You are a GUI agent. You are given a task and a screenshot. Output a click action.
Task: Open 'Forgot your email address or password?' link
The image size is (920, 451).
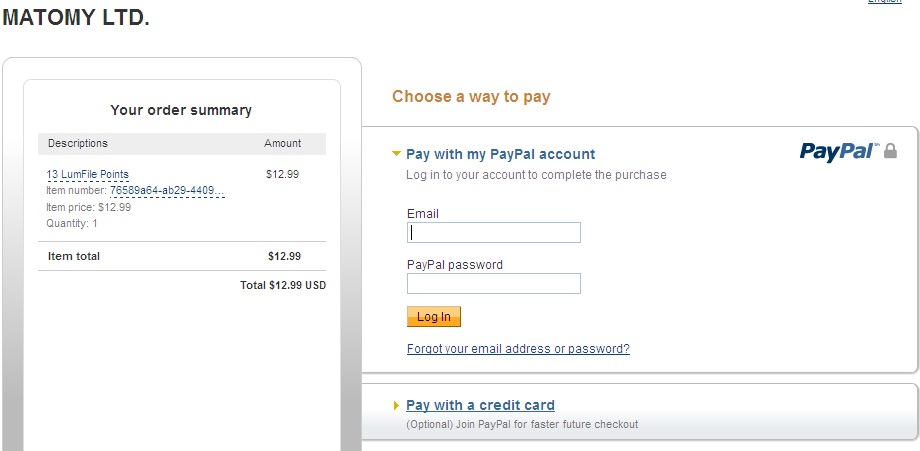(518, 349)
